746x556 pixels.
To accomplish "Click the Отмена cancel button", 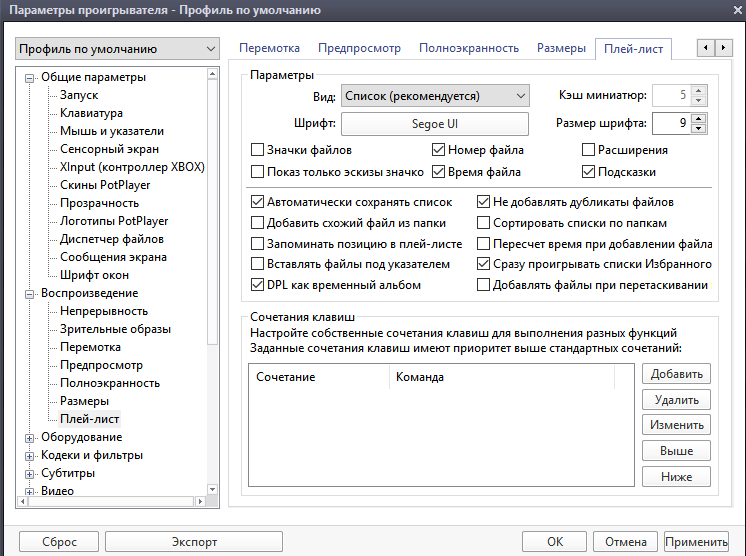I will tap(625, 542).
